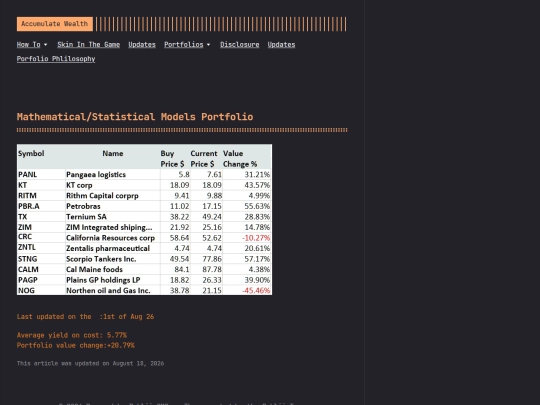Select the ZIM Integrated shiping name cell
Screen dimensions: 540x405
coord(113,227)
